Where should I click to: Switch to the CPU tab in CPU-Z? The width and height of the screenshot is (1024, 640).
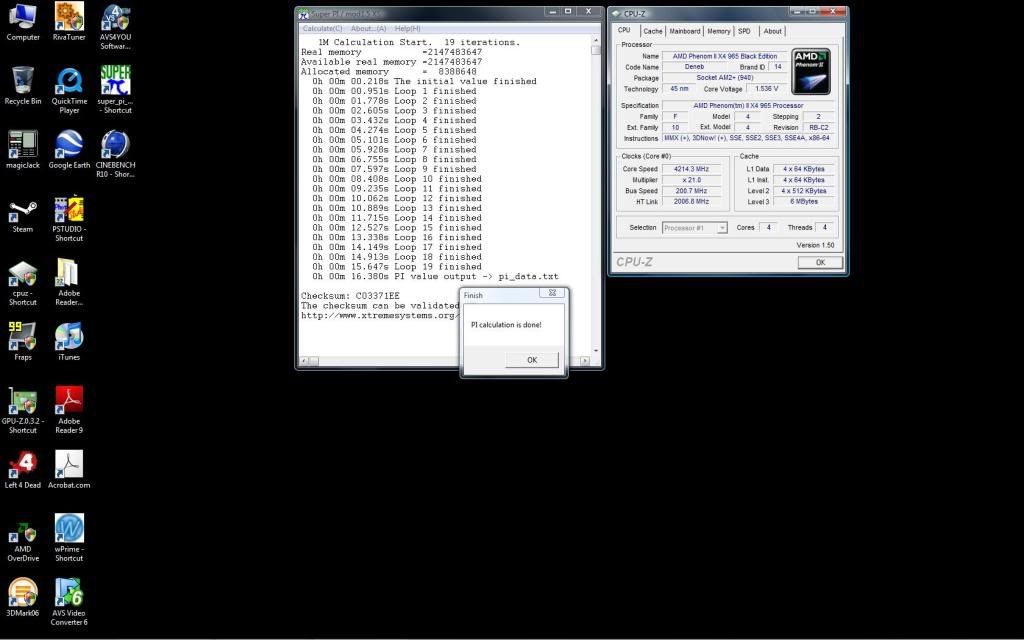(x=624, y=30)
